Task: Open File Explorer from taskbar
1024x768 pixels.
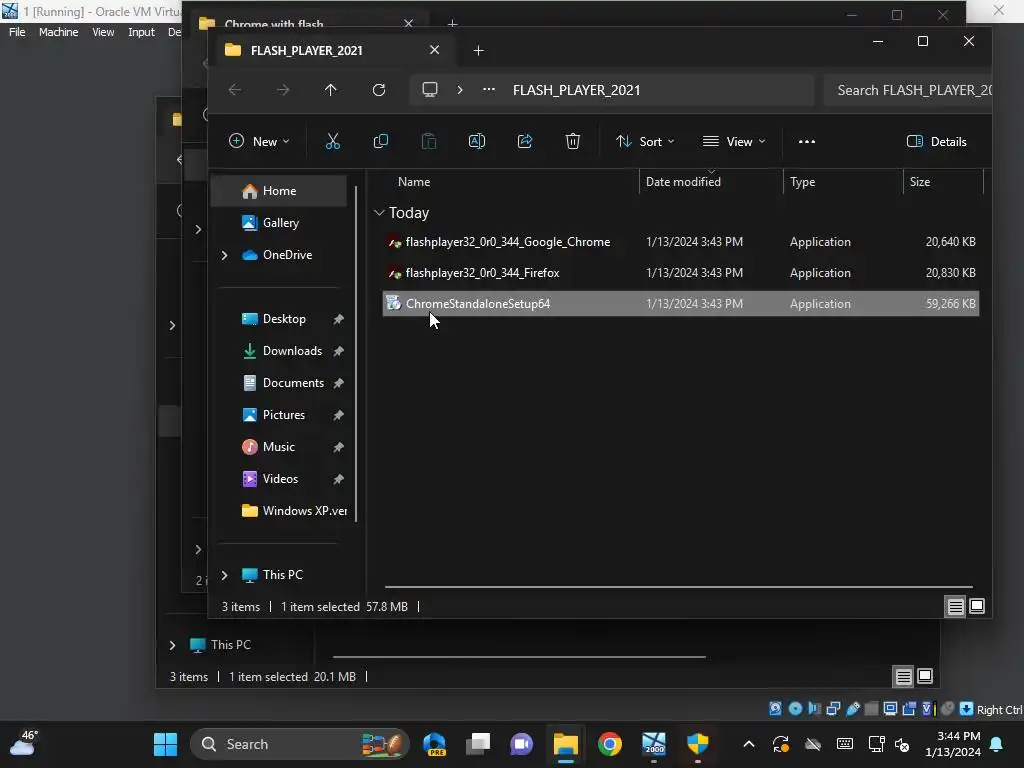Action: click(566, 744)
